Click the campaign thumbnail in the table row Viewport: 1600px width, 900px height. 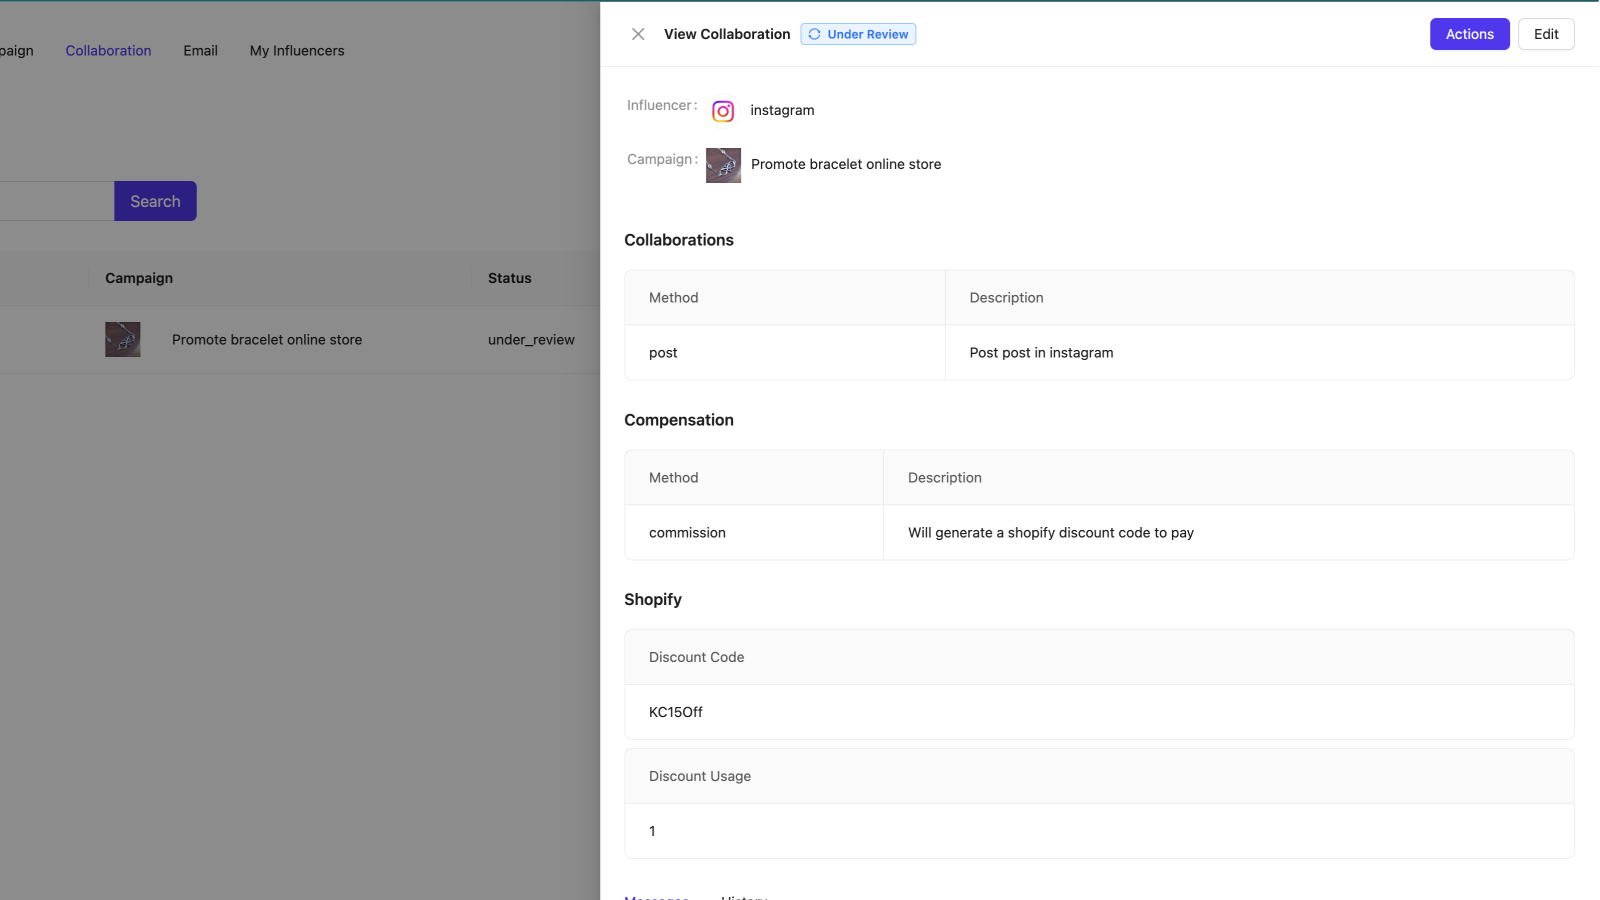click(122, 339)
